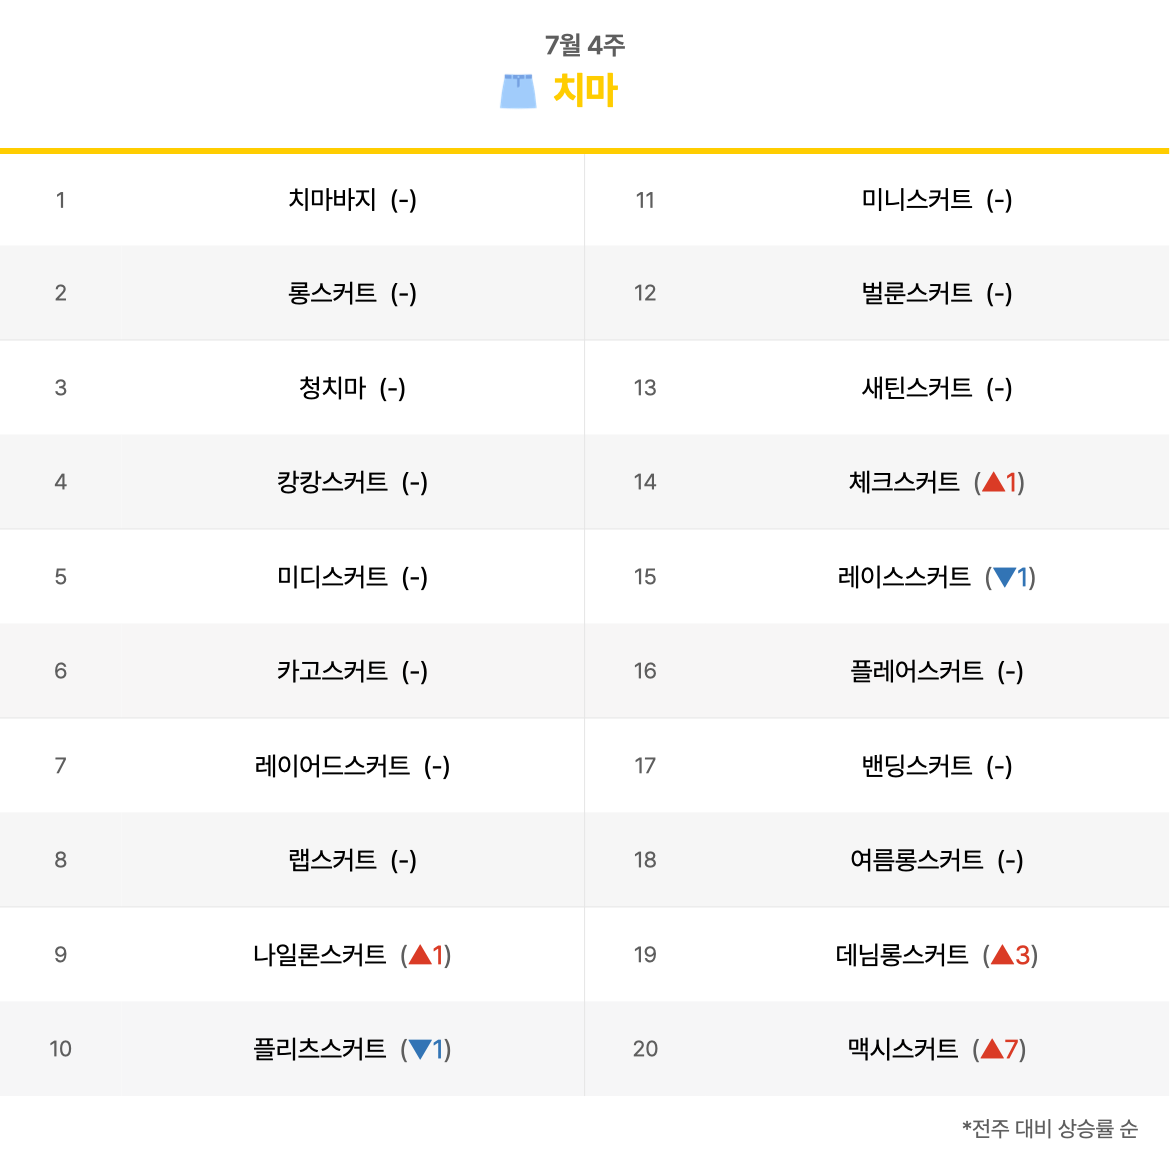
Task: Open the top-ranked keyword 치마바지
Action: [332, 199]
